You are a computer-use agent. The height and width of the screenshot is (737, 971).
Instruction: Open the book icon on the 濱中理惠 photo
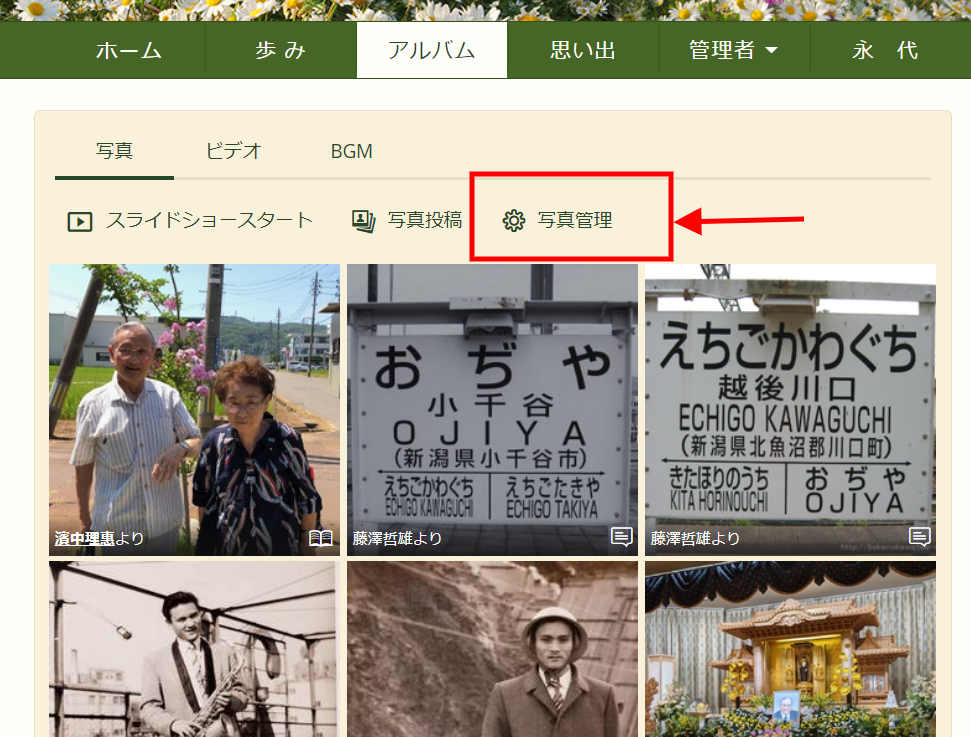pyautogui.click(x=322, y=538)
